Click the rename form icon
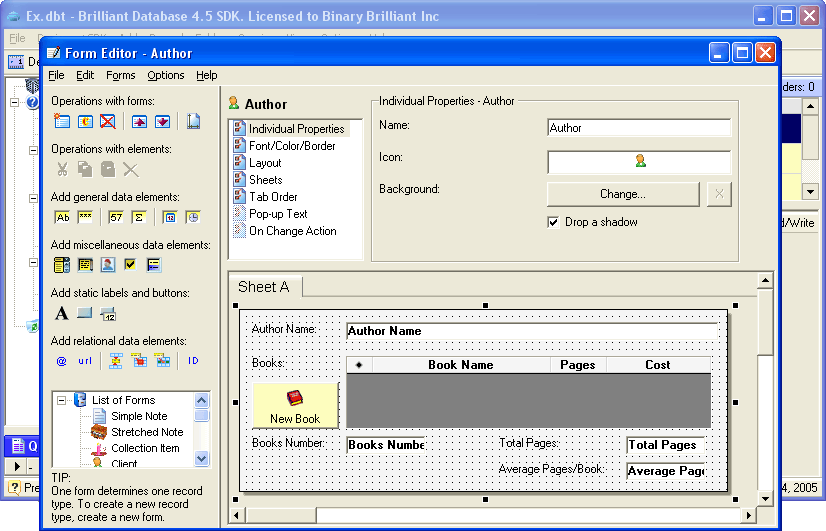 [x=85, y=122]
